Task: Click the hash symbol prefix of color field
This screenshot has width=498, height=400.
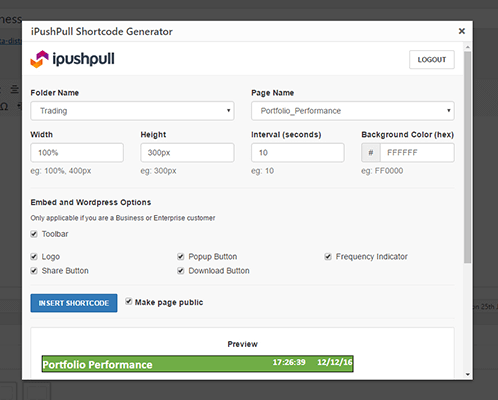Action: (x=371, y=153)
